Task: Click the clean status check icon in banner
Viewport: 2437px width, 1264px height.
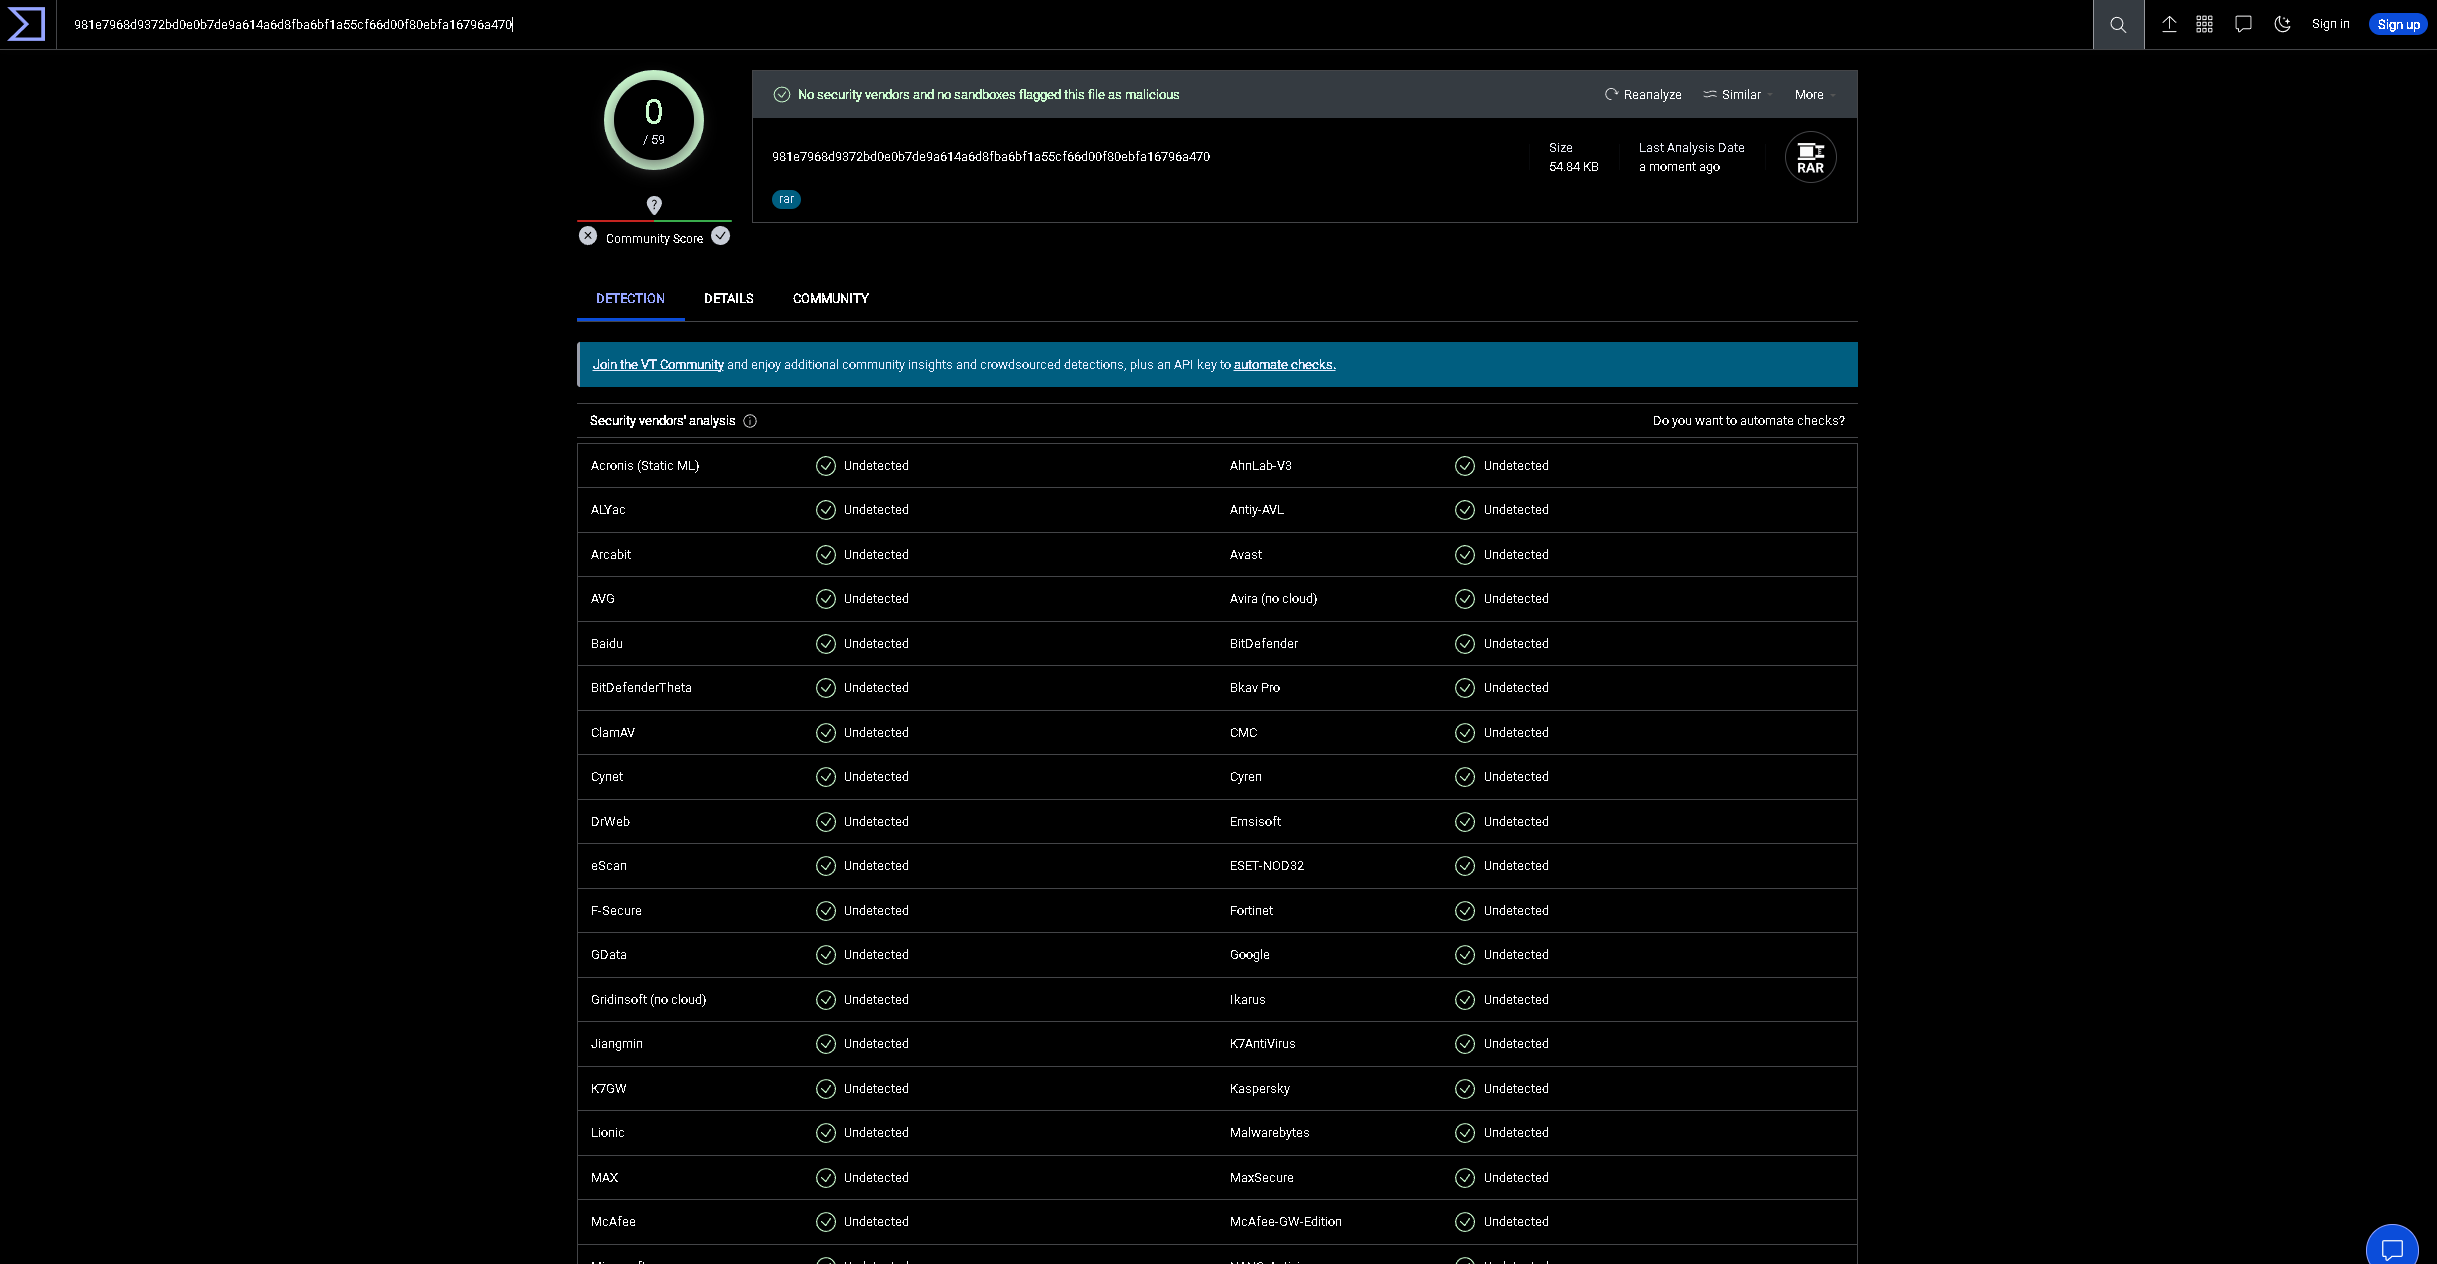Action: [x=782, y=95]
